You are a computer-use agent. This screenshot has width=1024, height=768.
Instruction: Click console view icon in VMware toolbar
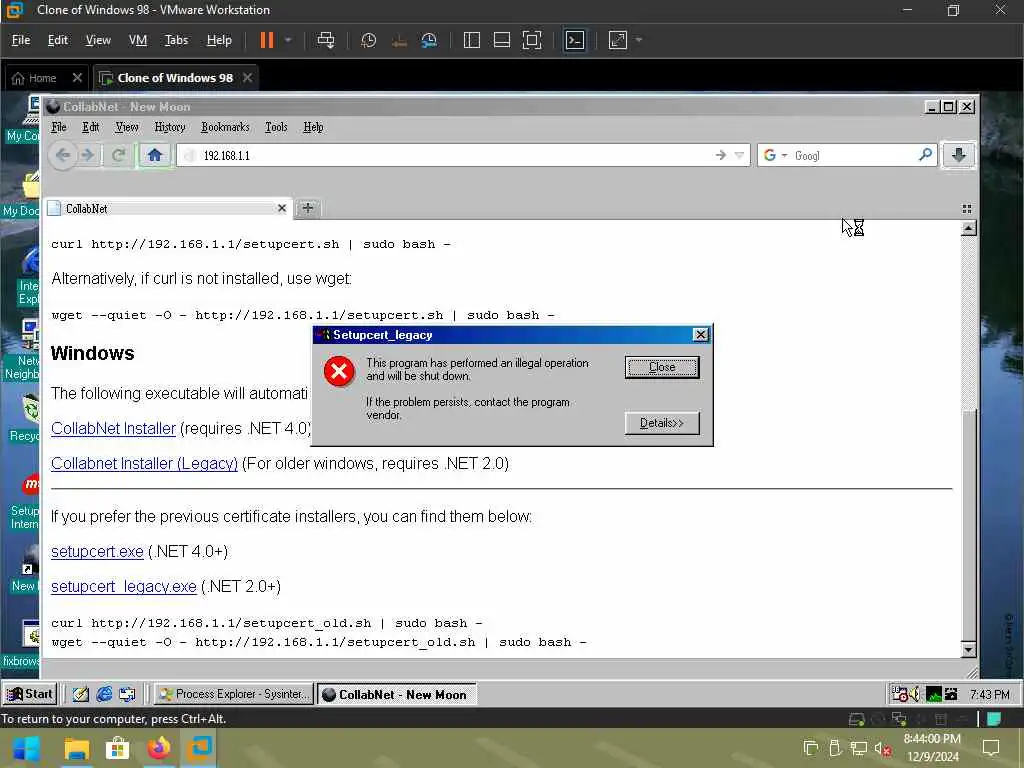(575, 40)
